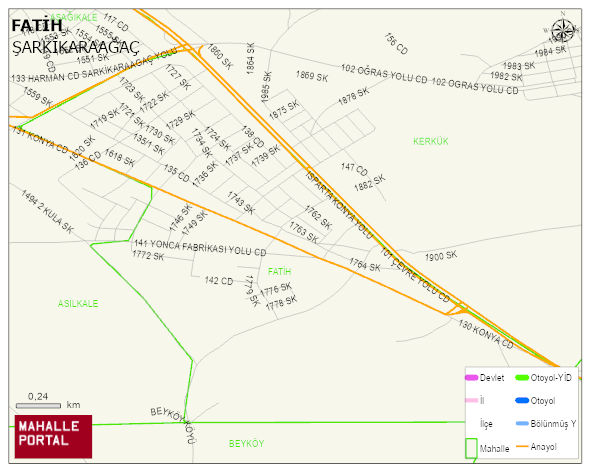Click the 1864 SK street label

pos(250,58)
